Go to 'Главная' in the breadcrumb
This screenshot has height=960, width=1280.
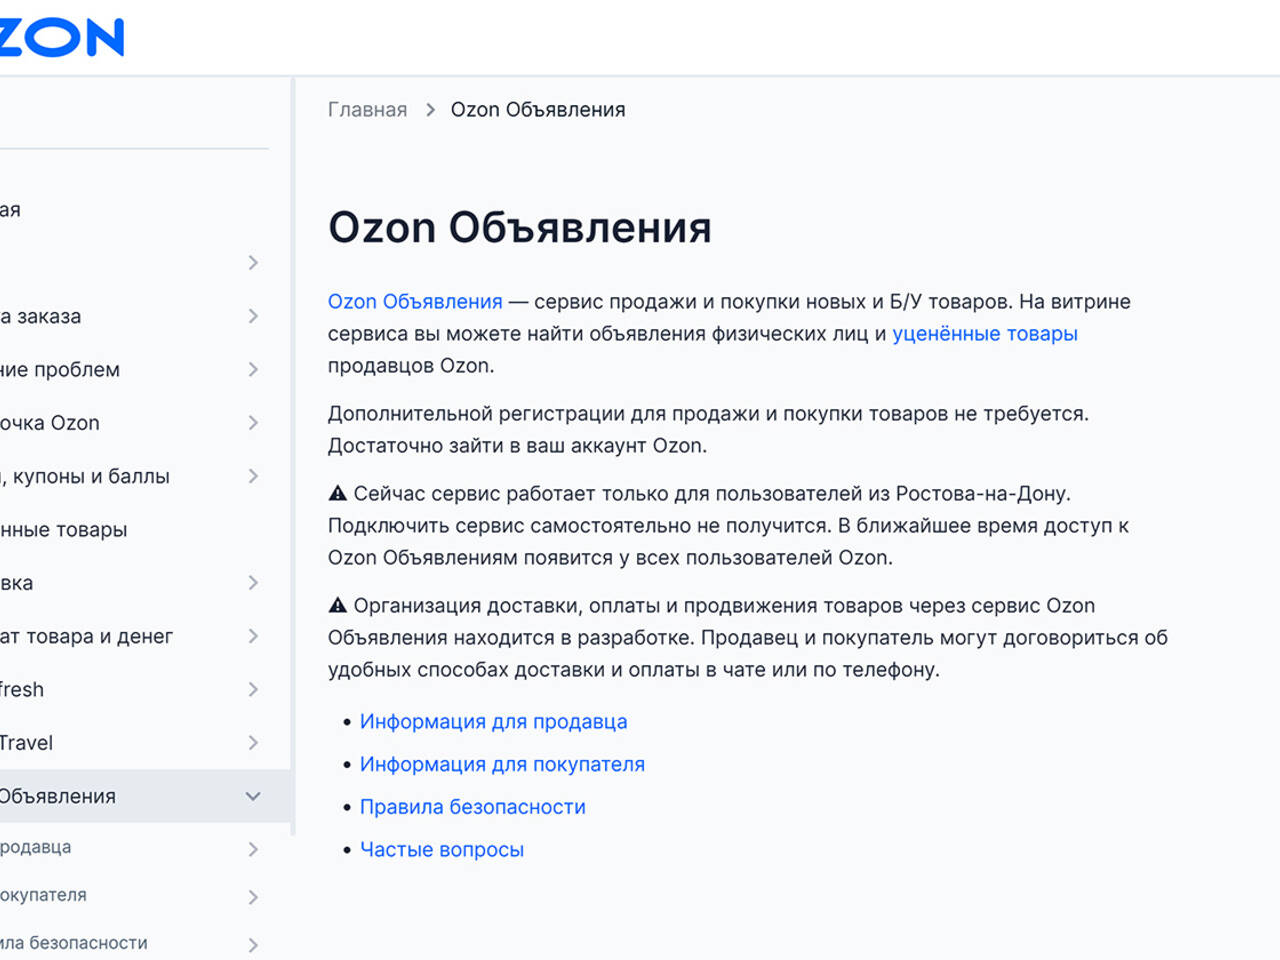[x=367, y=110]
